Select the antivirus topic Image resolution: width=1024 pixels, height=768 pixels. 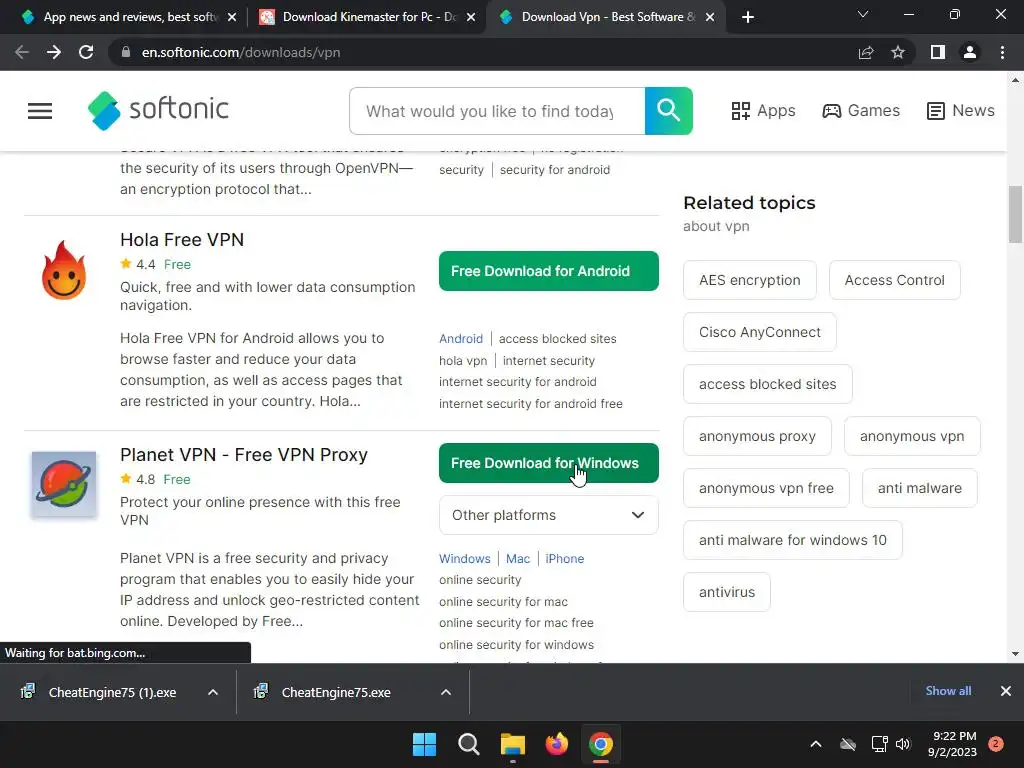point(727,592)
